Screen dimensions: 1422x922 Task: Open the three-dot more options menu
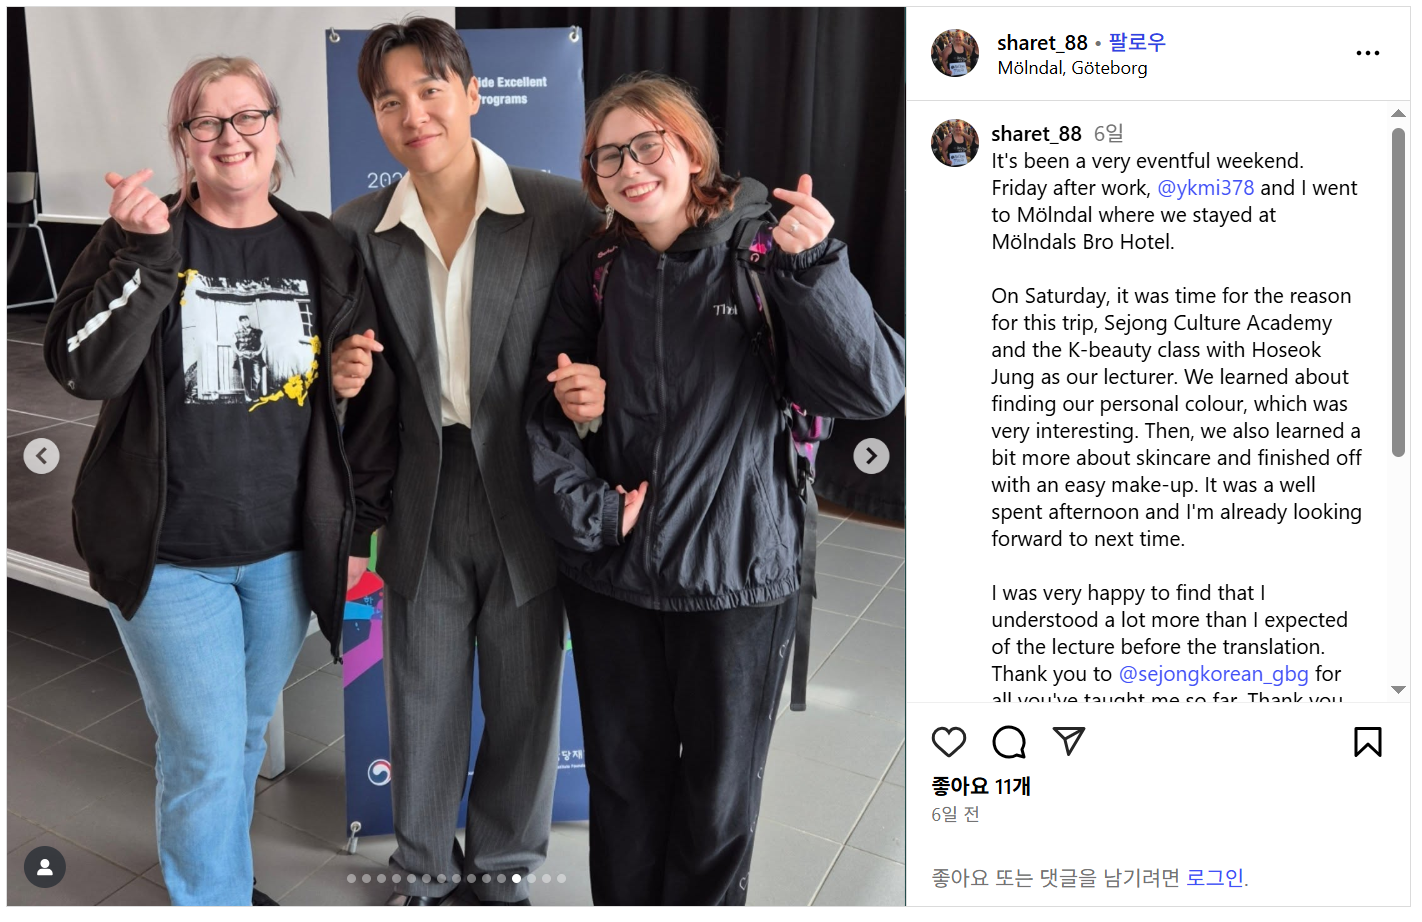[x=1367, y=53]
